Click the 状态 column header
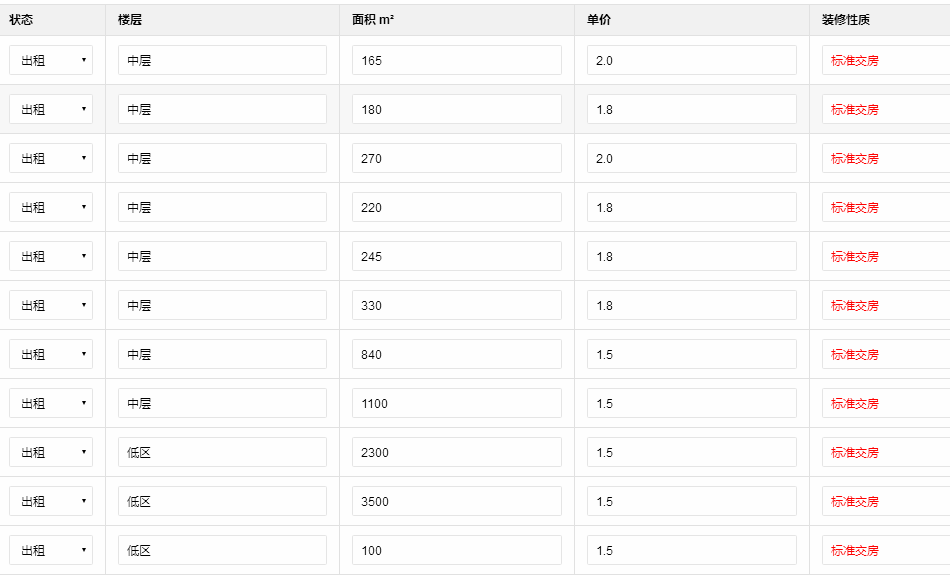 coord(21,20)
